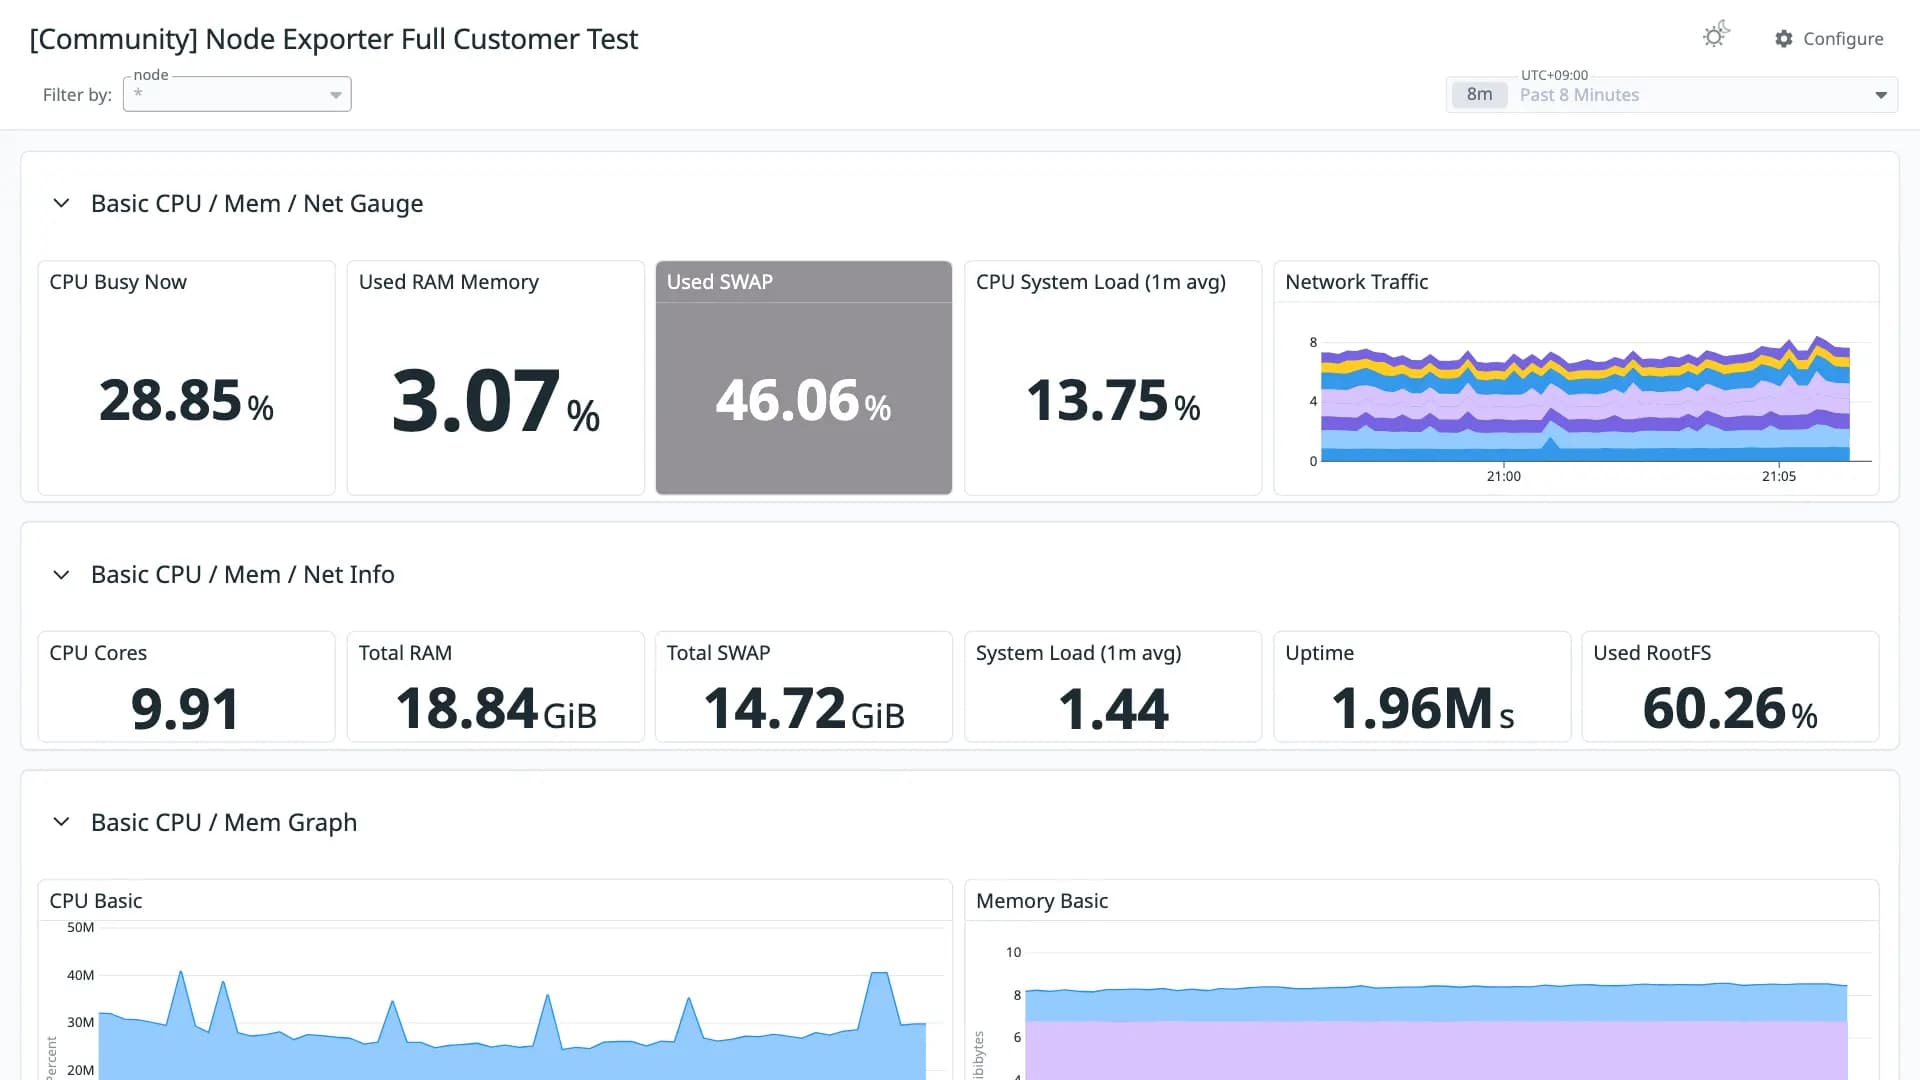Click the time range dropdown caret
The height and width of the screenshot is (1080, 1920).
tap(1881, 95)
